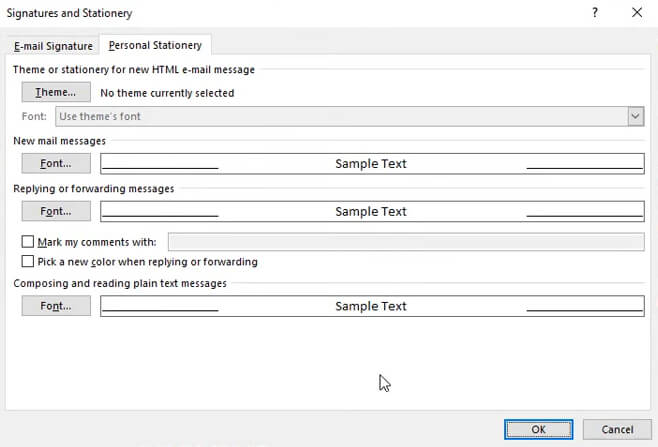Click the new mail messages Sample Text preview
This screenshot has width=658, height=447.
pos(371,163)
